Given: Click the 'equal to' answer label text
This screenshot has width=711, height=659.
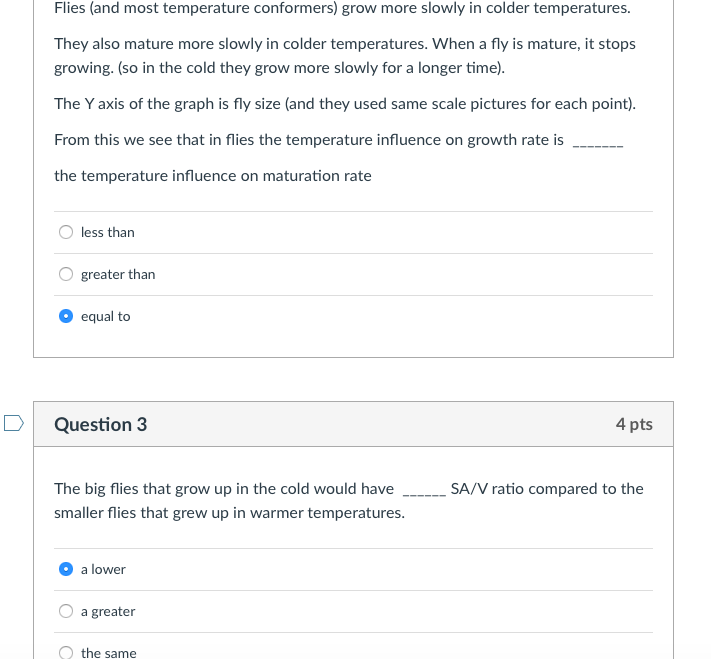Looking at the screenshot, I should (x=105, y=316).
